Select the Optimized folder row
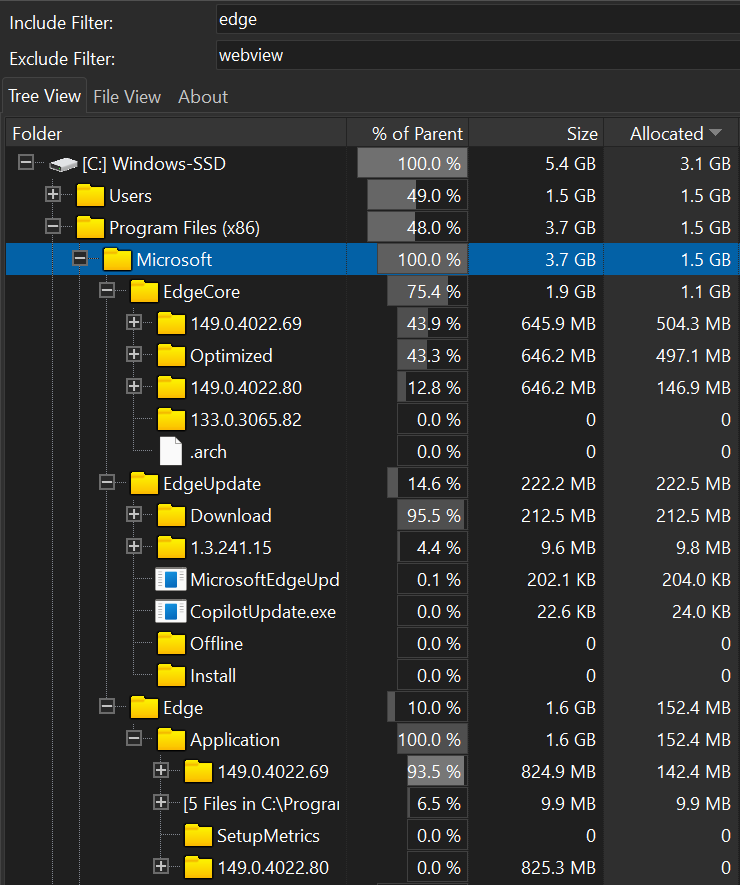 click(x=373, y=356)
